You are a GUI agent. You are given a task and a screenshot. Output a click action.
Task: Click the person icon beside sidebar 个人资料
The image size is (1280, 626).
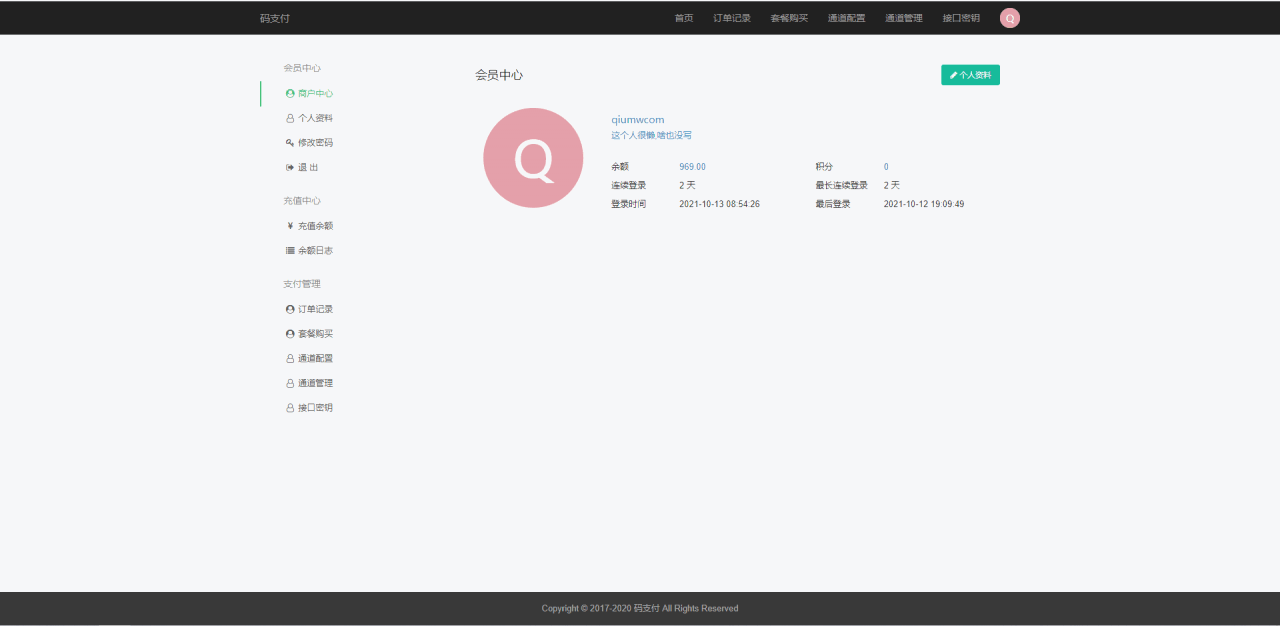(x=290, y=119)
